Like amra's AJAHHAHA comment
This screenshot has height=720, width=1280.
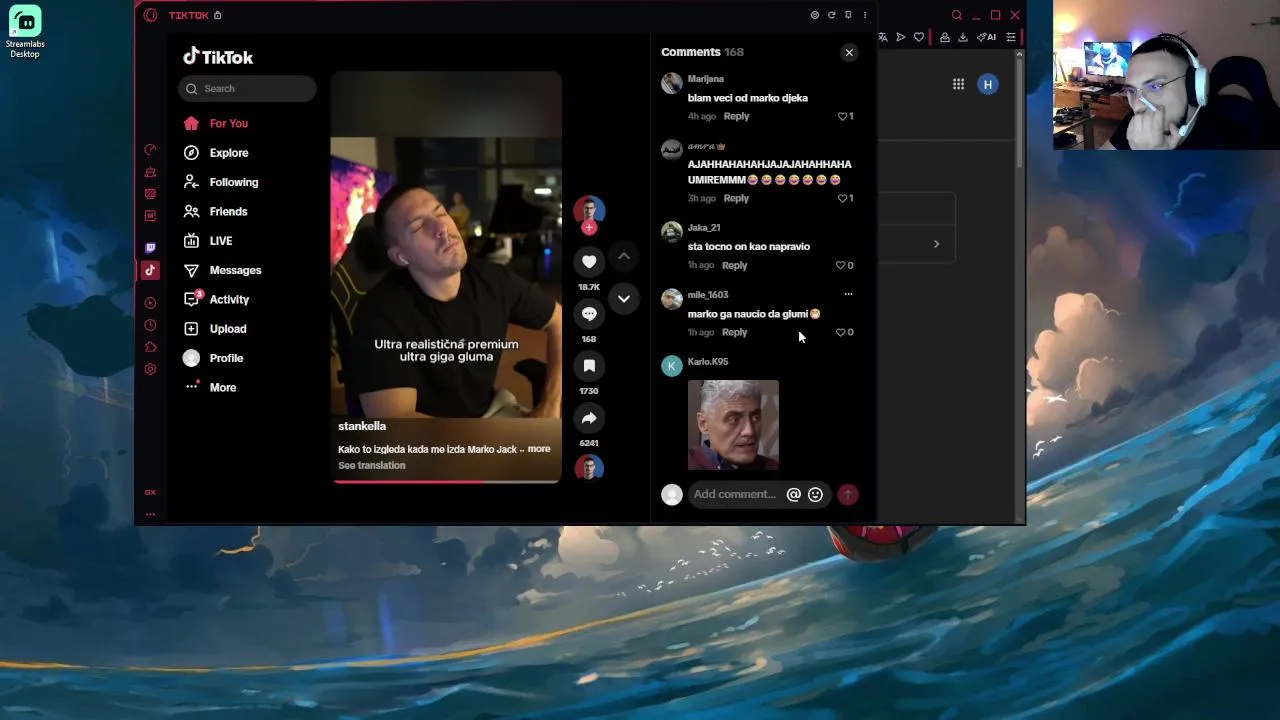tap(845, 198)
